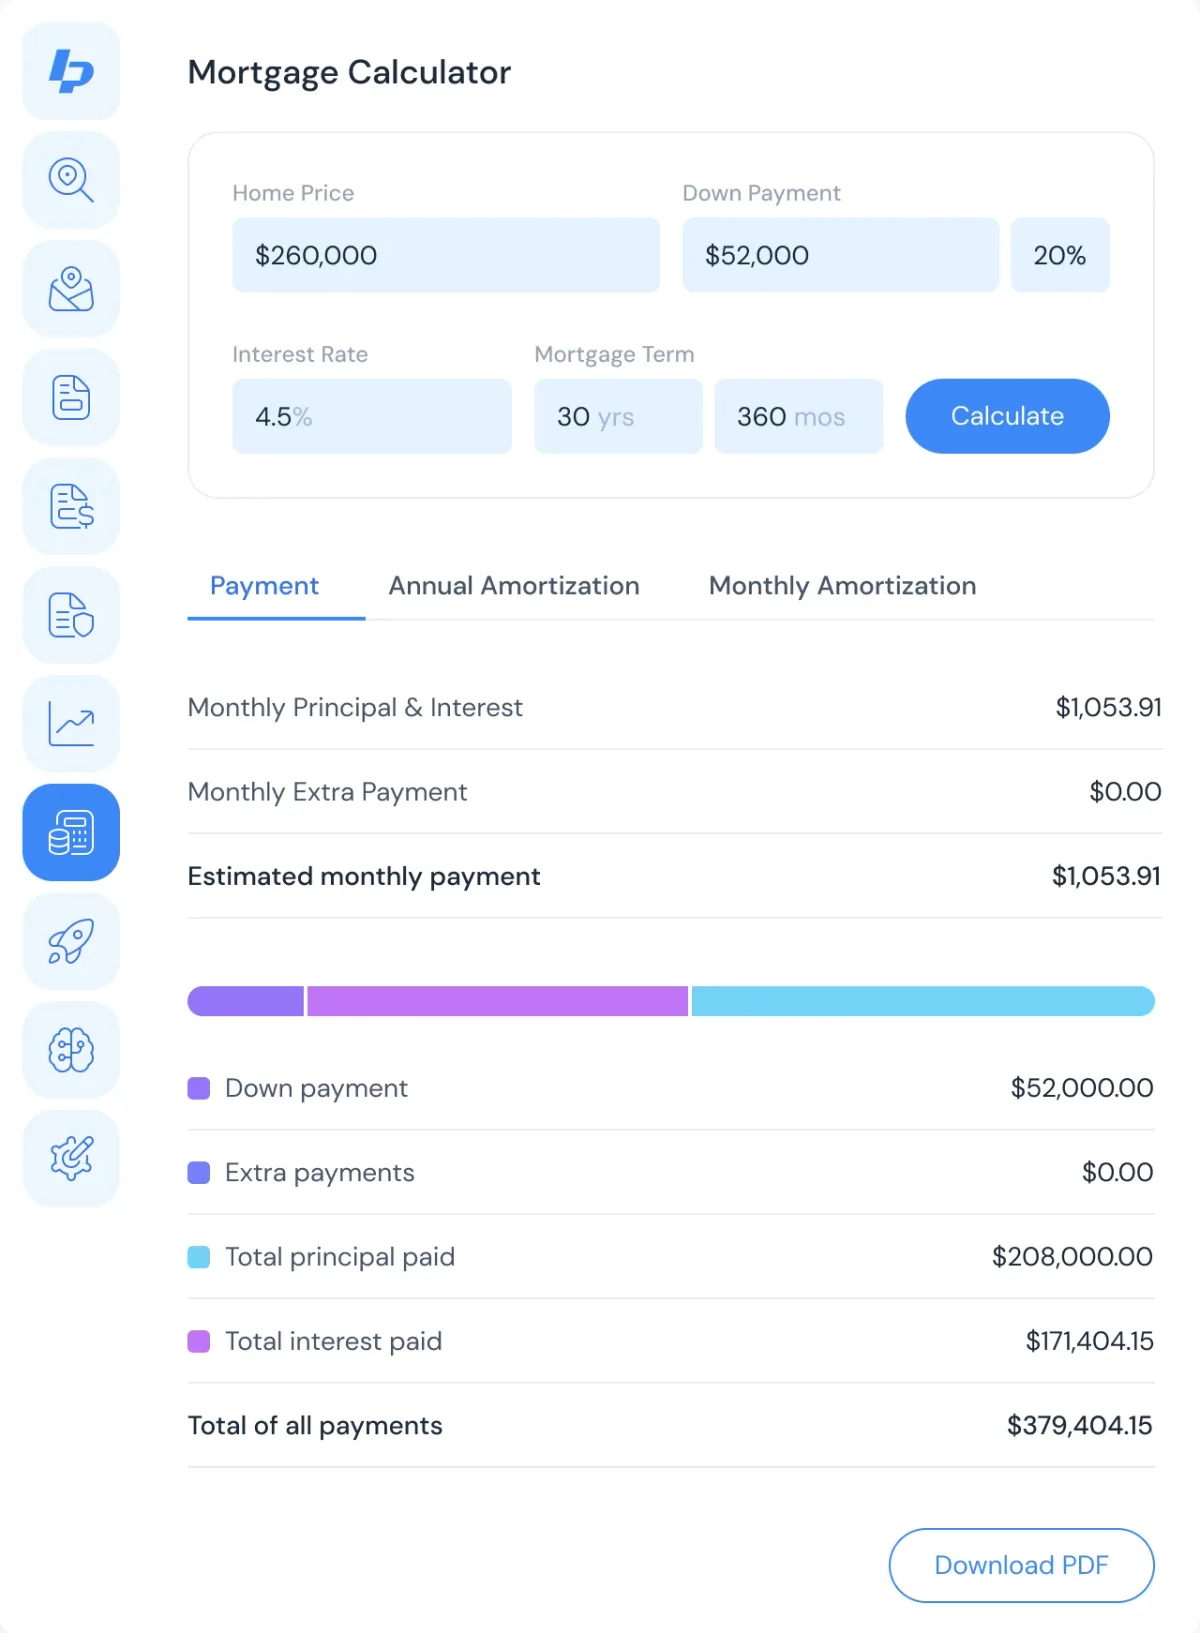
Task: Click the Calculate button
Action: [1007, 416]
